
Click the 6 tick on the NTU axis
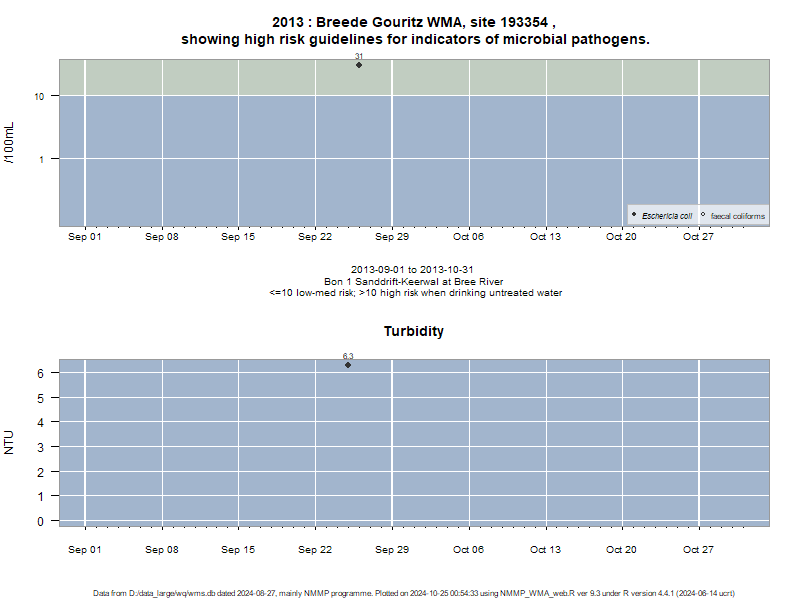pyautogui.click(x=40, y=373)
